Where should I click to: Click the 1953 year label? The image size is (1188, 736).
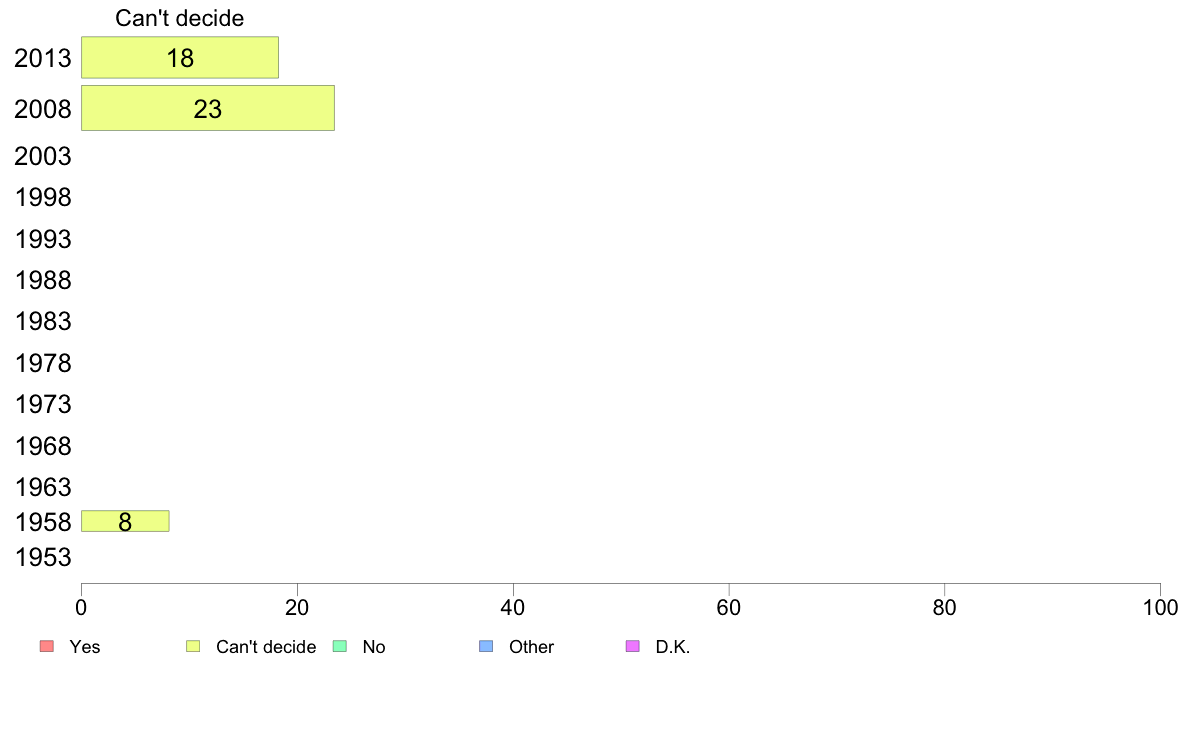point(43,558)
